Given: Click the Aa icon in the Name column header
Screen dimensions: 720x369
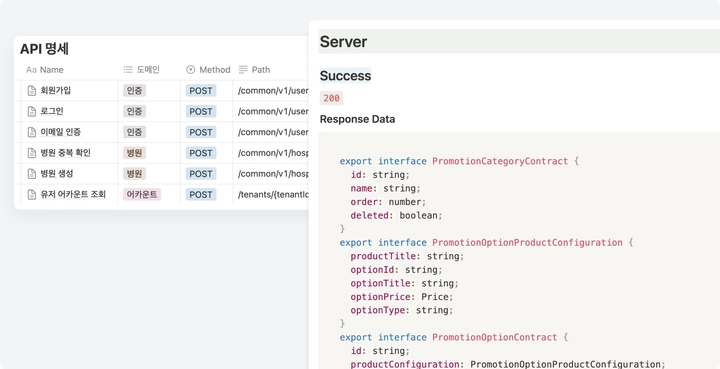Looking at the screenshot, I should pyautogui.click(x=31, y=70).
